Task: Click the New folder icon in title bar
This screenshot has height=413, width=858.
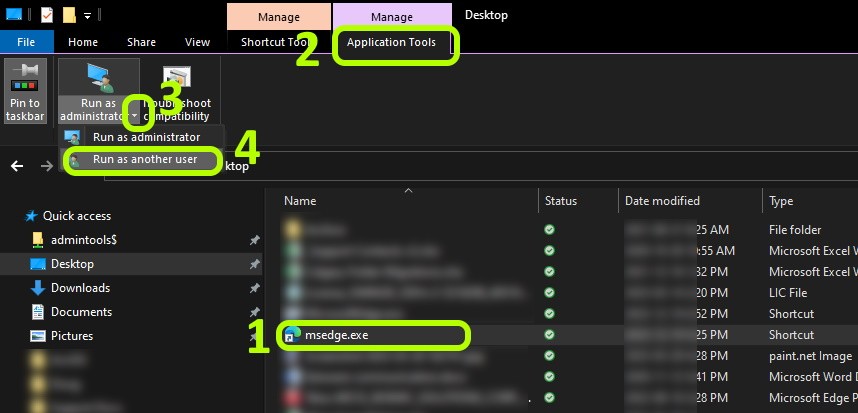Action: [68, 15]
